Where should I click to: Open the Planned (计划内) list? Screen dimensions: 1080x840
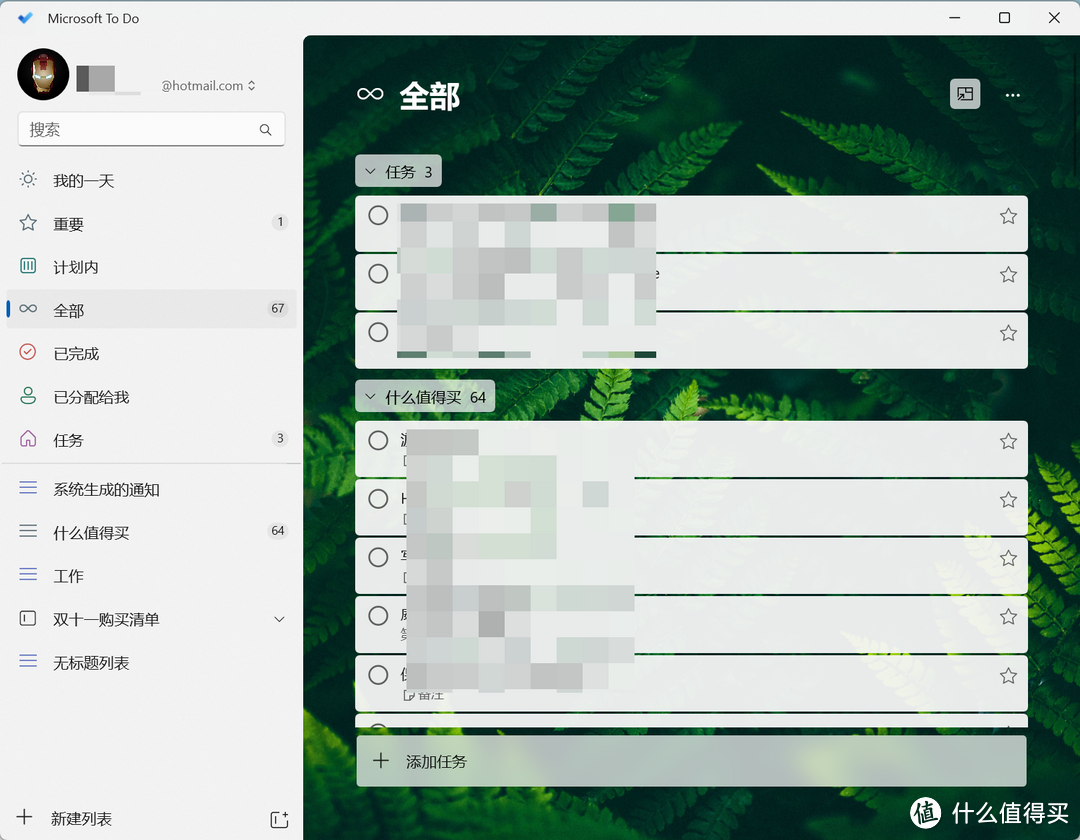tap(152, 267)
